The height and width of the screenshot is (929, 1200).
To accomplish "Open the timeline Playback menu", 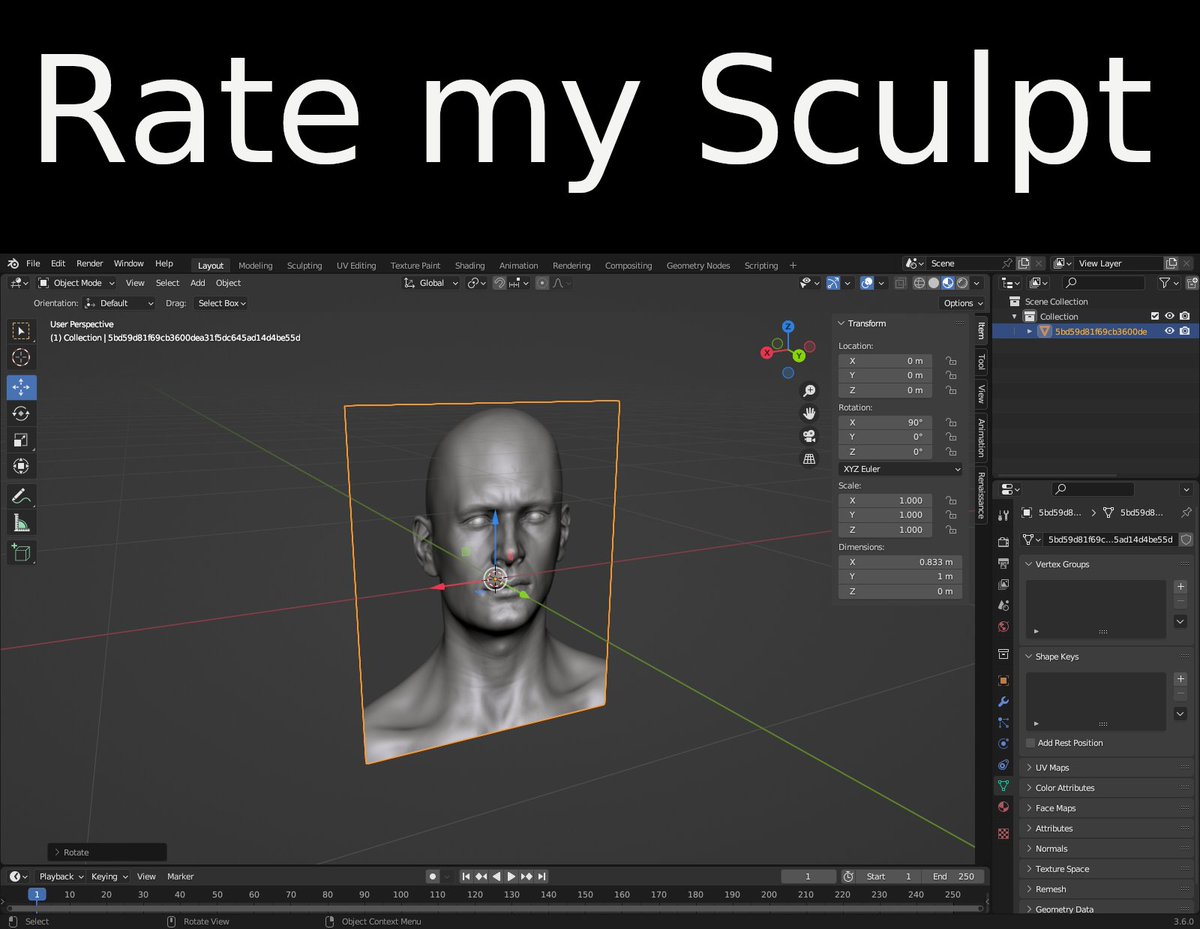I will 61,877.
